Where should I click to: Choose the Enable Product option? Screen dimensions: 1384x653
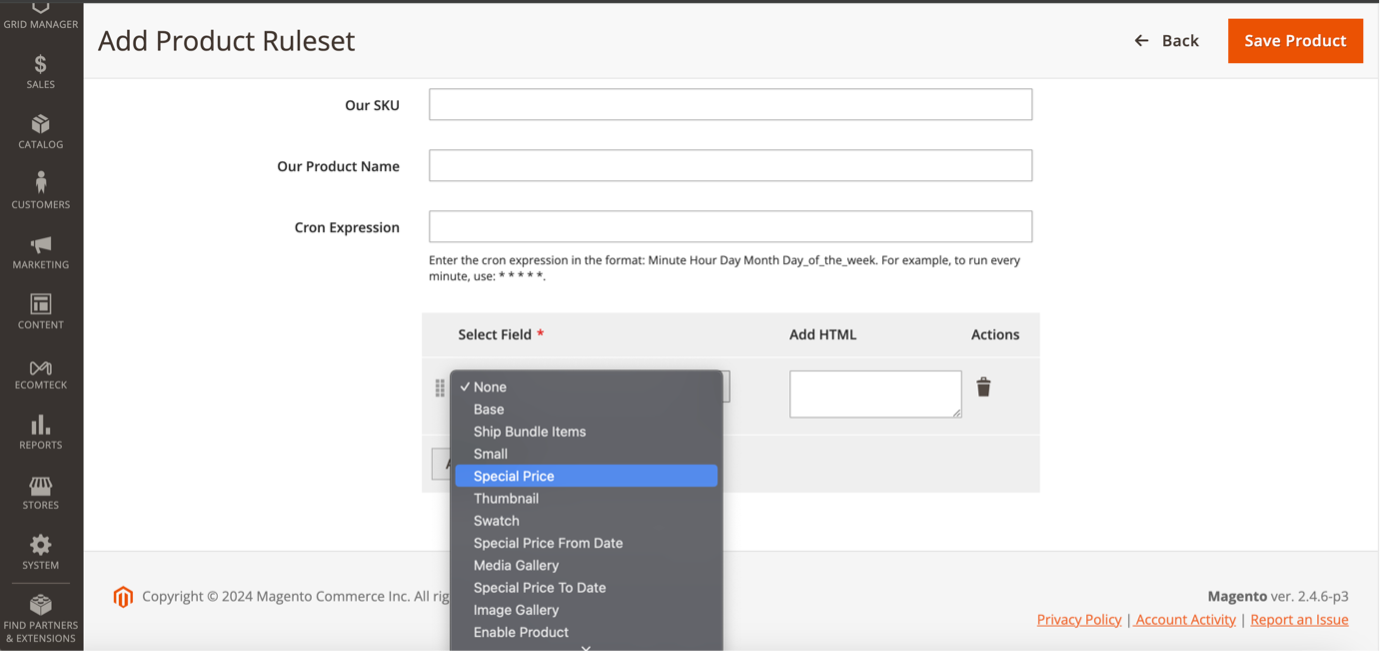(586, 632)
